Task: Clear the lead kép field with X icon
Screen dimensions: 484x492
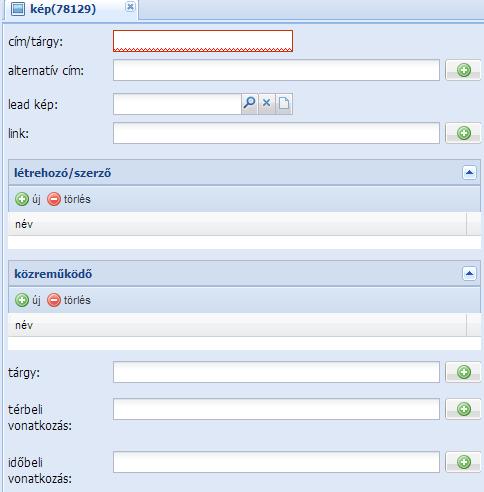Action: click(x=267, y=104)
